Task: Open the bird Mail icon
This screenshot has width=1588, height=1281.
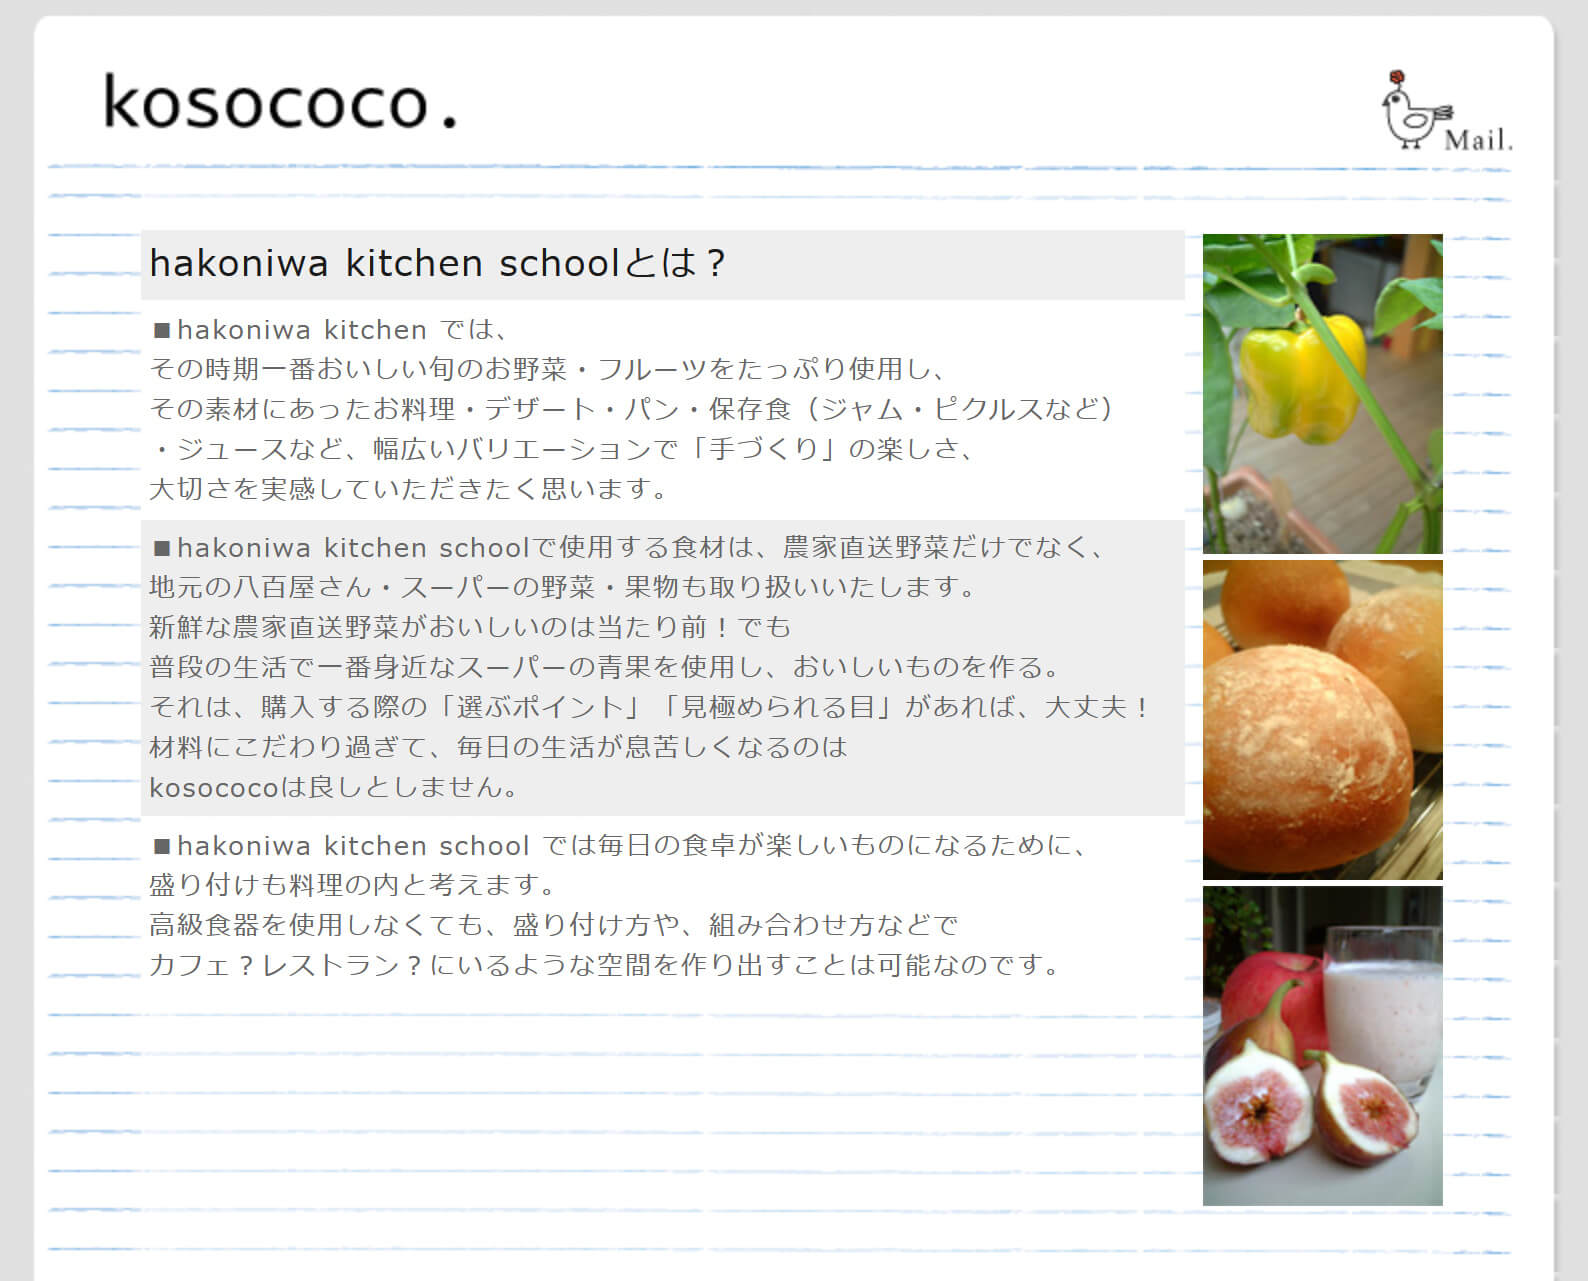Action: 1447,111
